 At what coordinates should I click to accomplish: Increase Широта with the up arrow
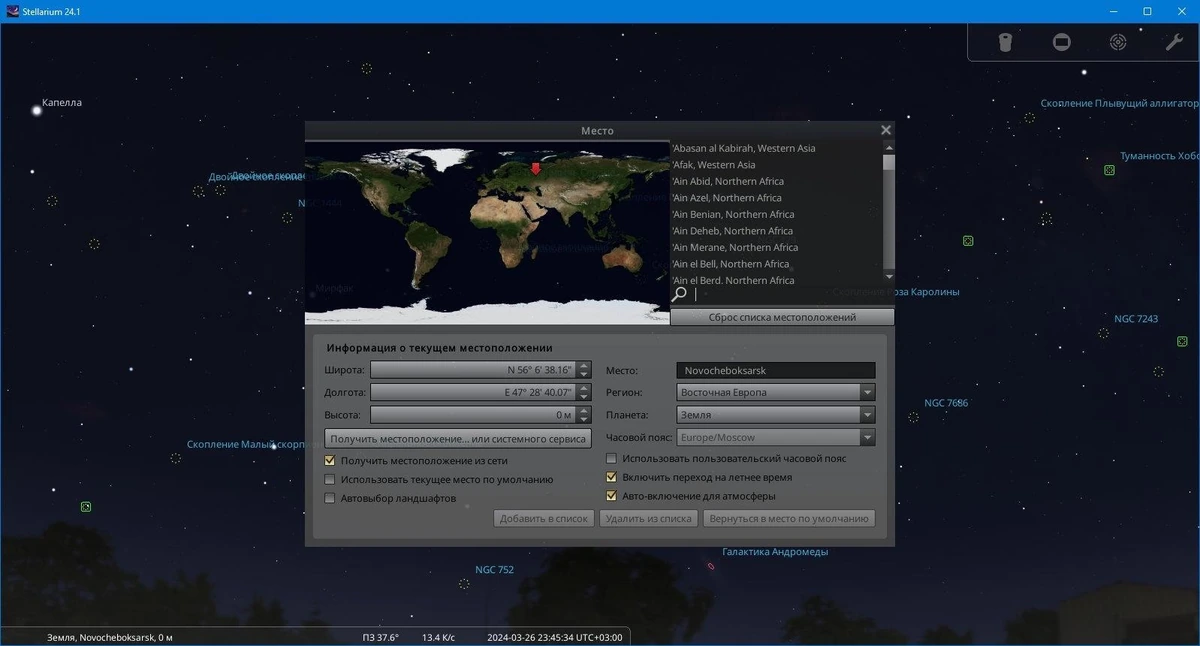pos(584,366)
